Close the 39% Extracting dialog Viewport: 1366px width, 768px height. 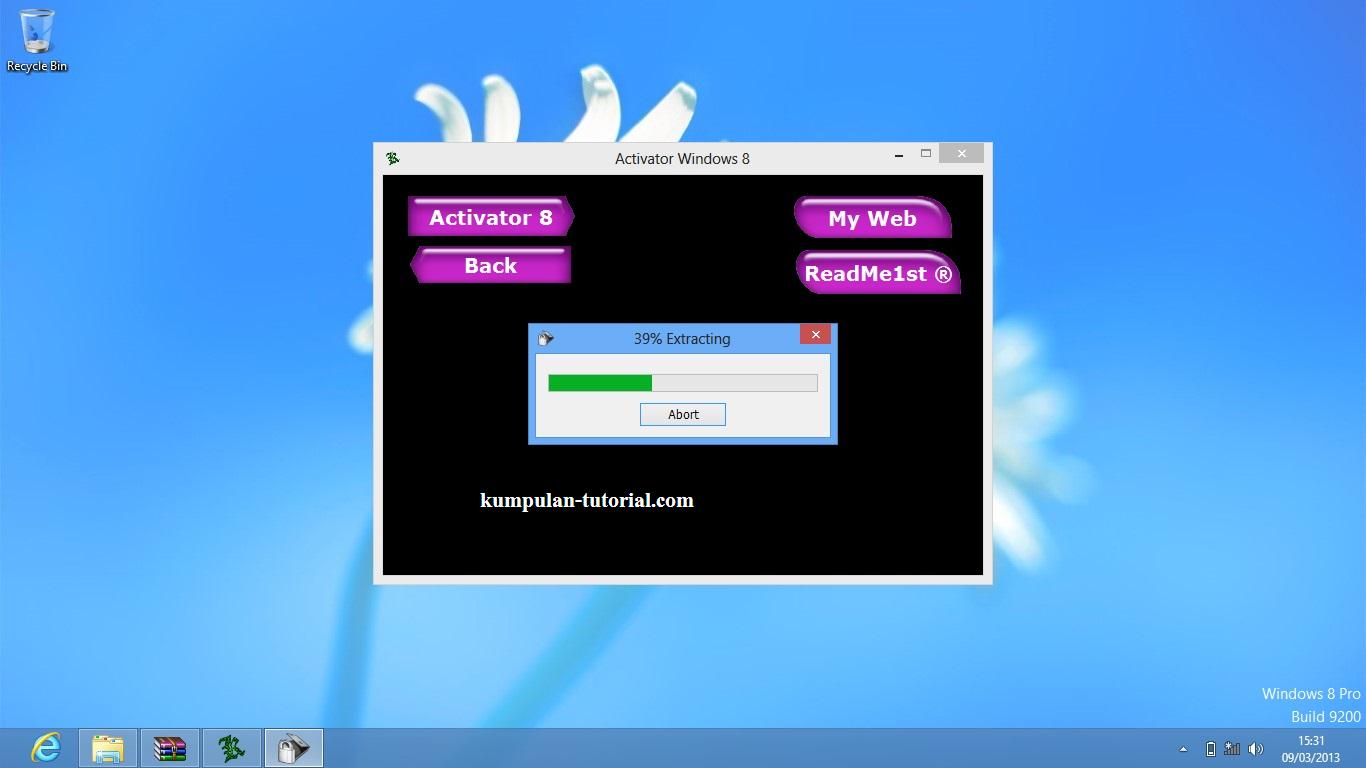pos(815,335)
